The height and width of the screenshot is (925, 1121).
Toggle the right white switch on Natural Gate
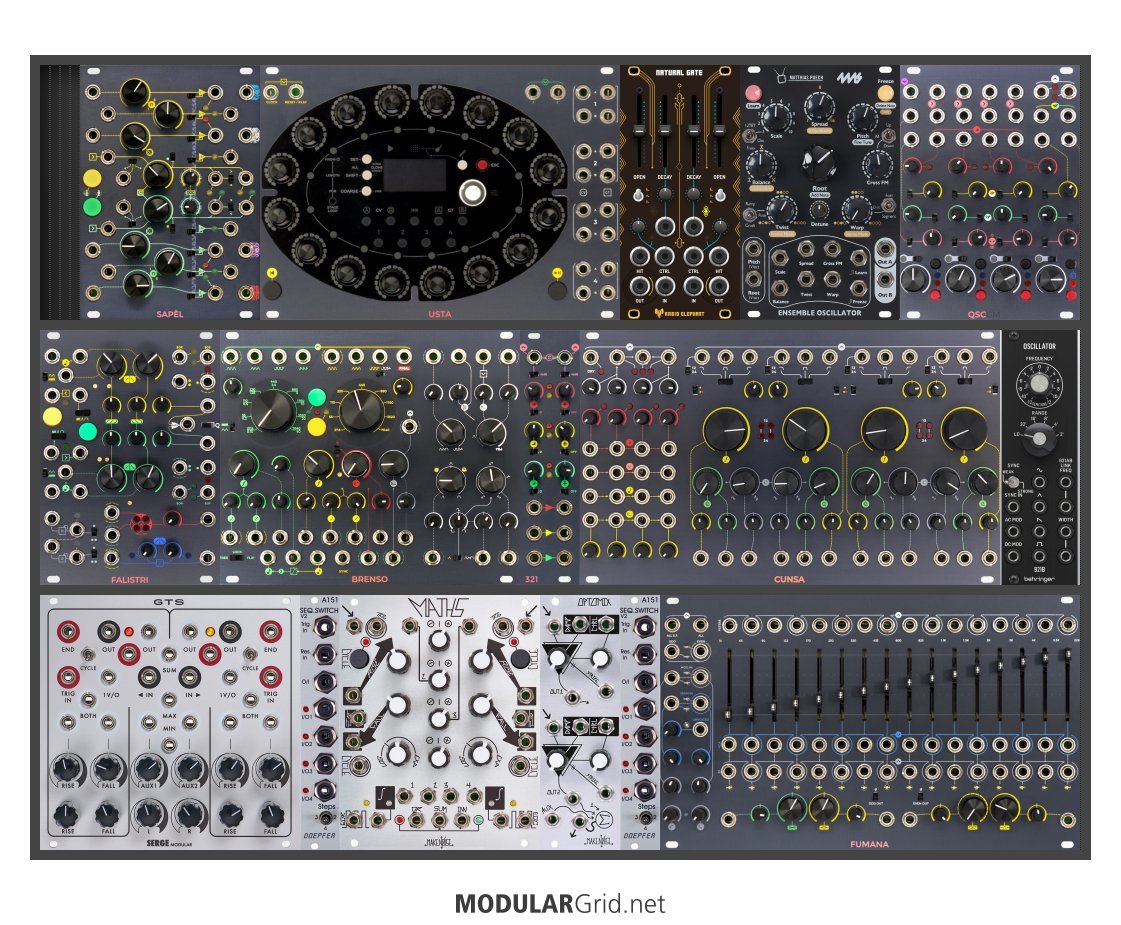click(720, 194)
